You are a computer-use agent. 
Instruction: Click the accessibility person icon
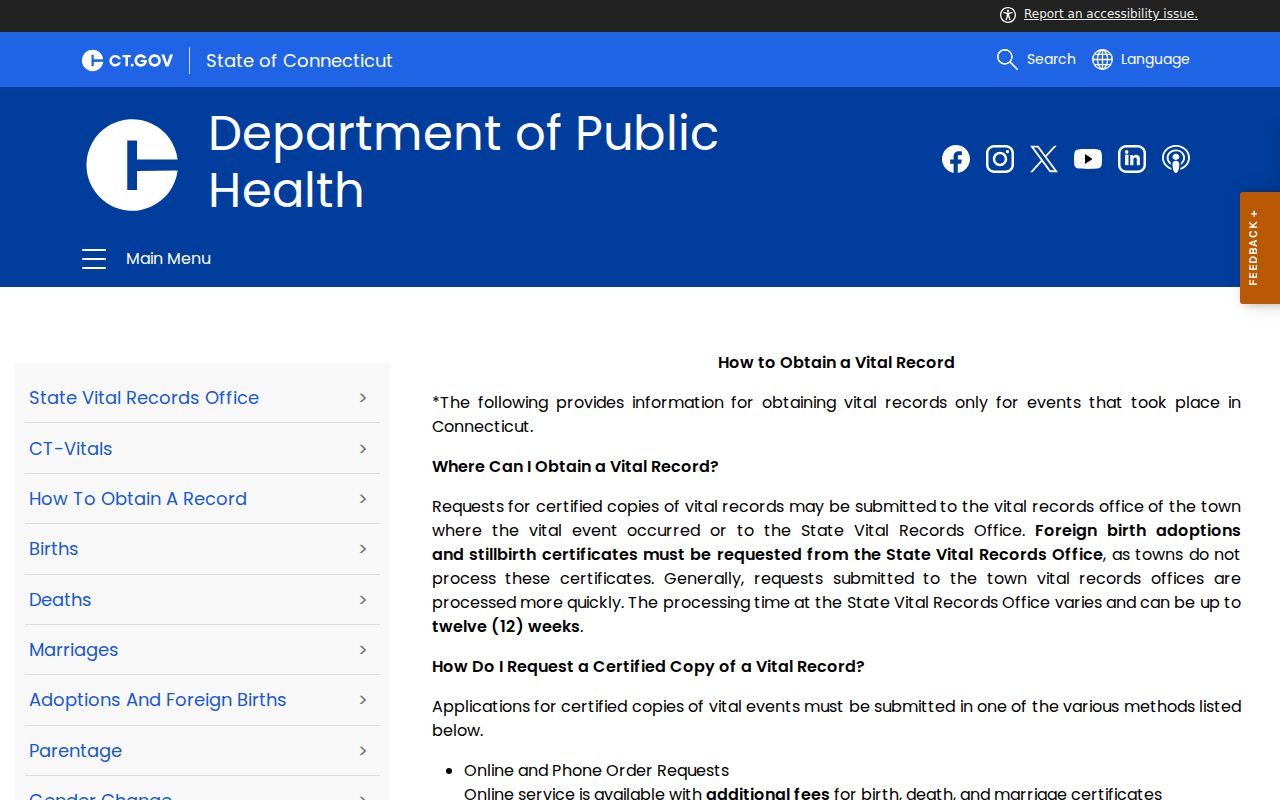coord(1008,14)
